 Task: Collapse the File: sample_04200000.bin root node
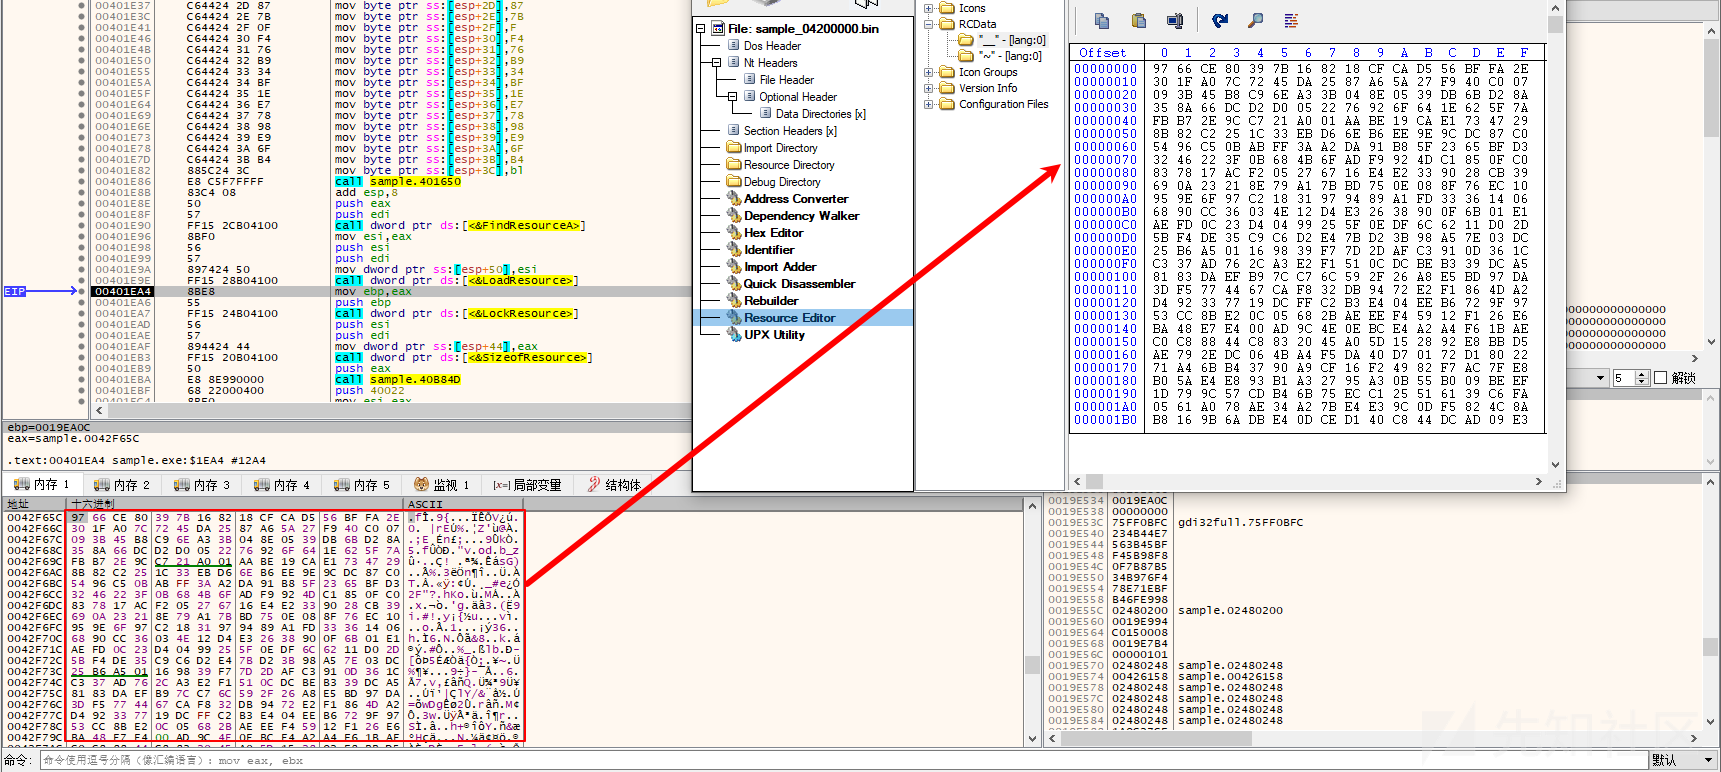coord(700,29)
